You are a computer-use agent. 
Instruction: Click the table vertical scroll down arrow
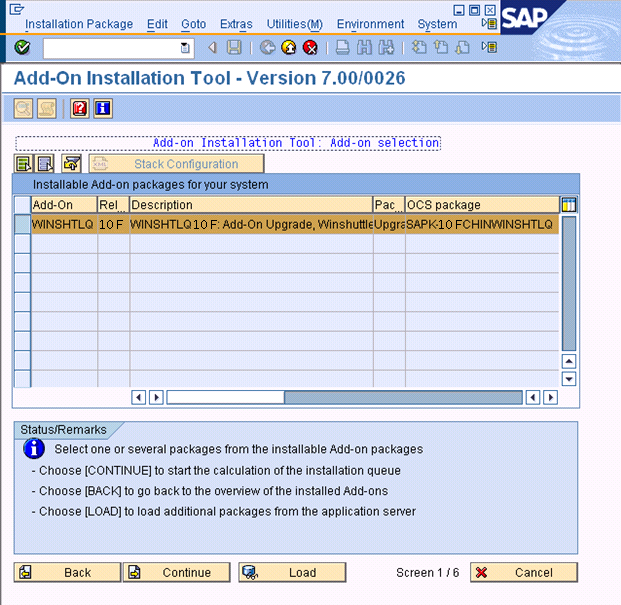coord(569,379)
